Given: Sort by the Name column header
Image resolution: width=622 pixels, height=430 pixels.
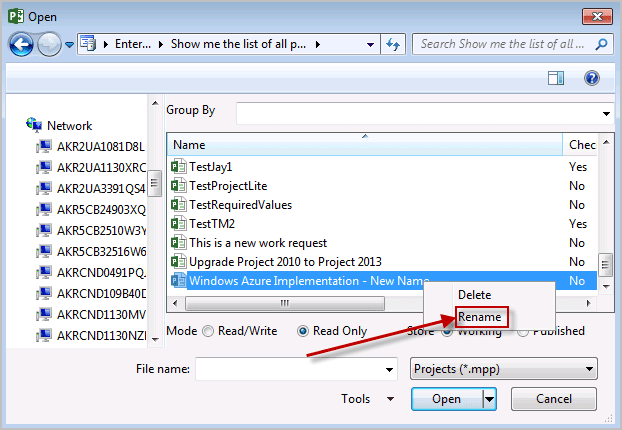Looking at the screenshot, I should 365,145.
